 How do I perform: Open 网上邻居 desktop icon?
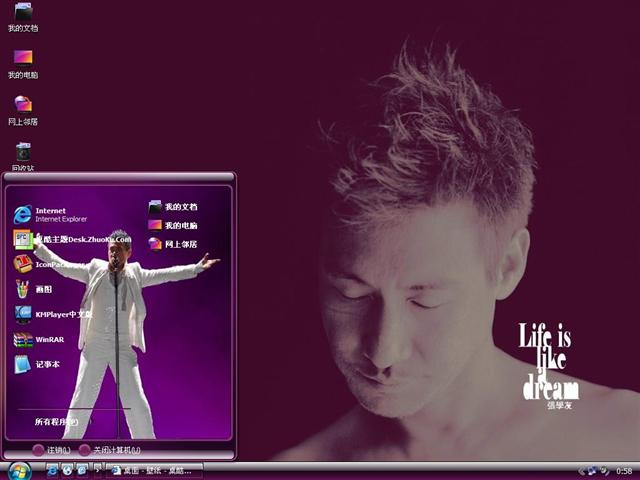(23, 111)
